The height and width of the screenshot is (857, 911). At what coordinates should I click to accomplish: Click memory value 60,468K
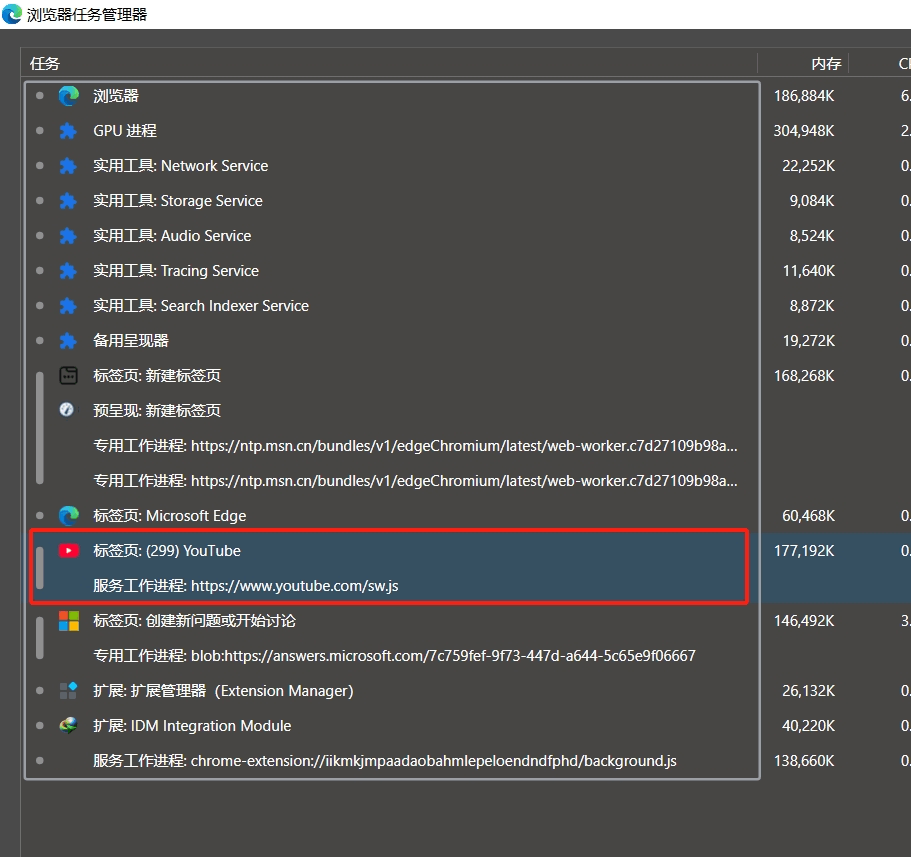tap(808, 515)
